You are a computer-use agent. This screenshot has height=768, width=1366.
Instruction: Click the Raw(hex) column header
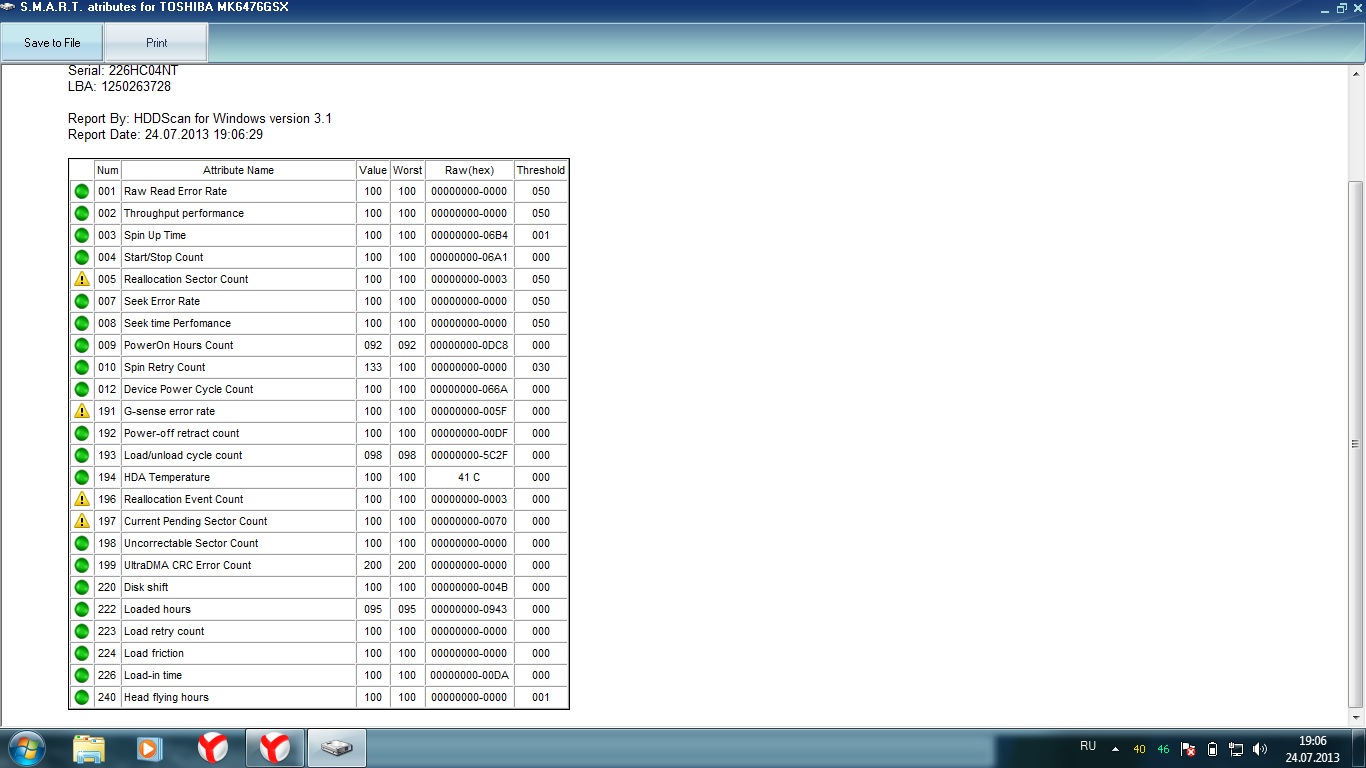point(470,170)
